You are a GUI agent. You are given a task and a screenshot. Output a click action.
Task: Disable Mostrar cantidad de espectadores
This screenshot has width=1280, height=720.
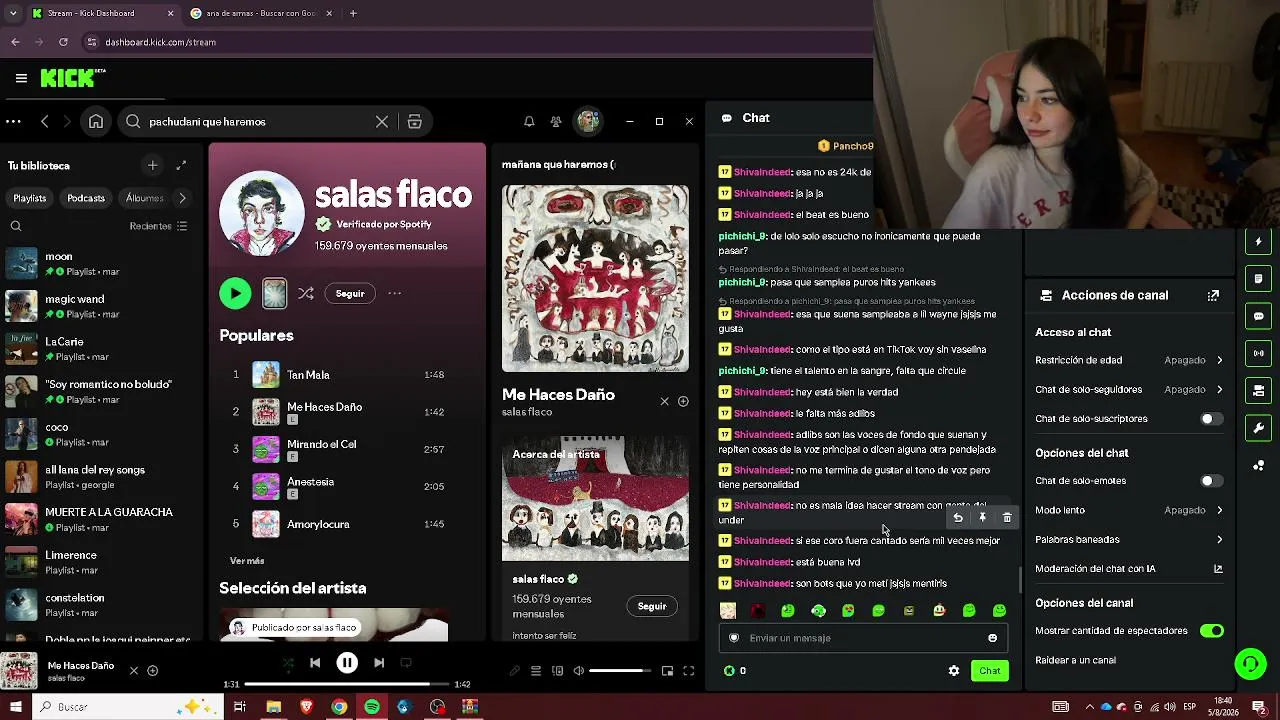tap(1211, 631)
